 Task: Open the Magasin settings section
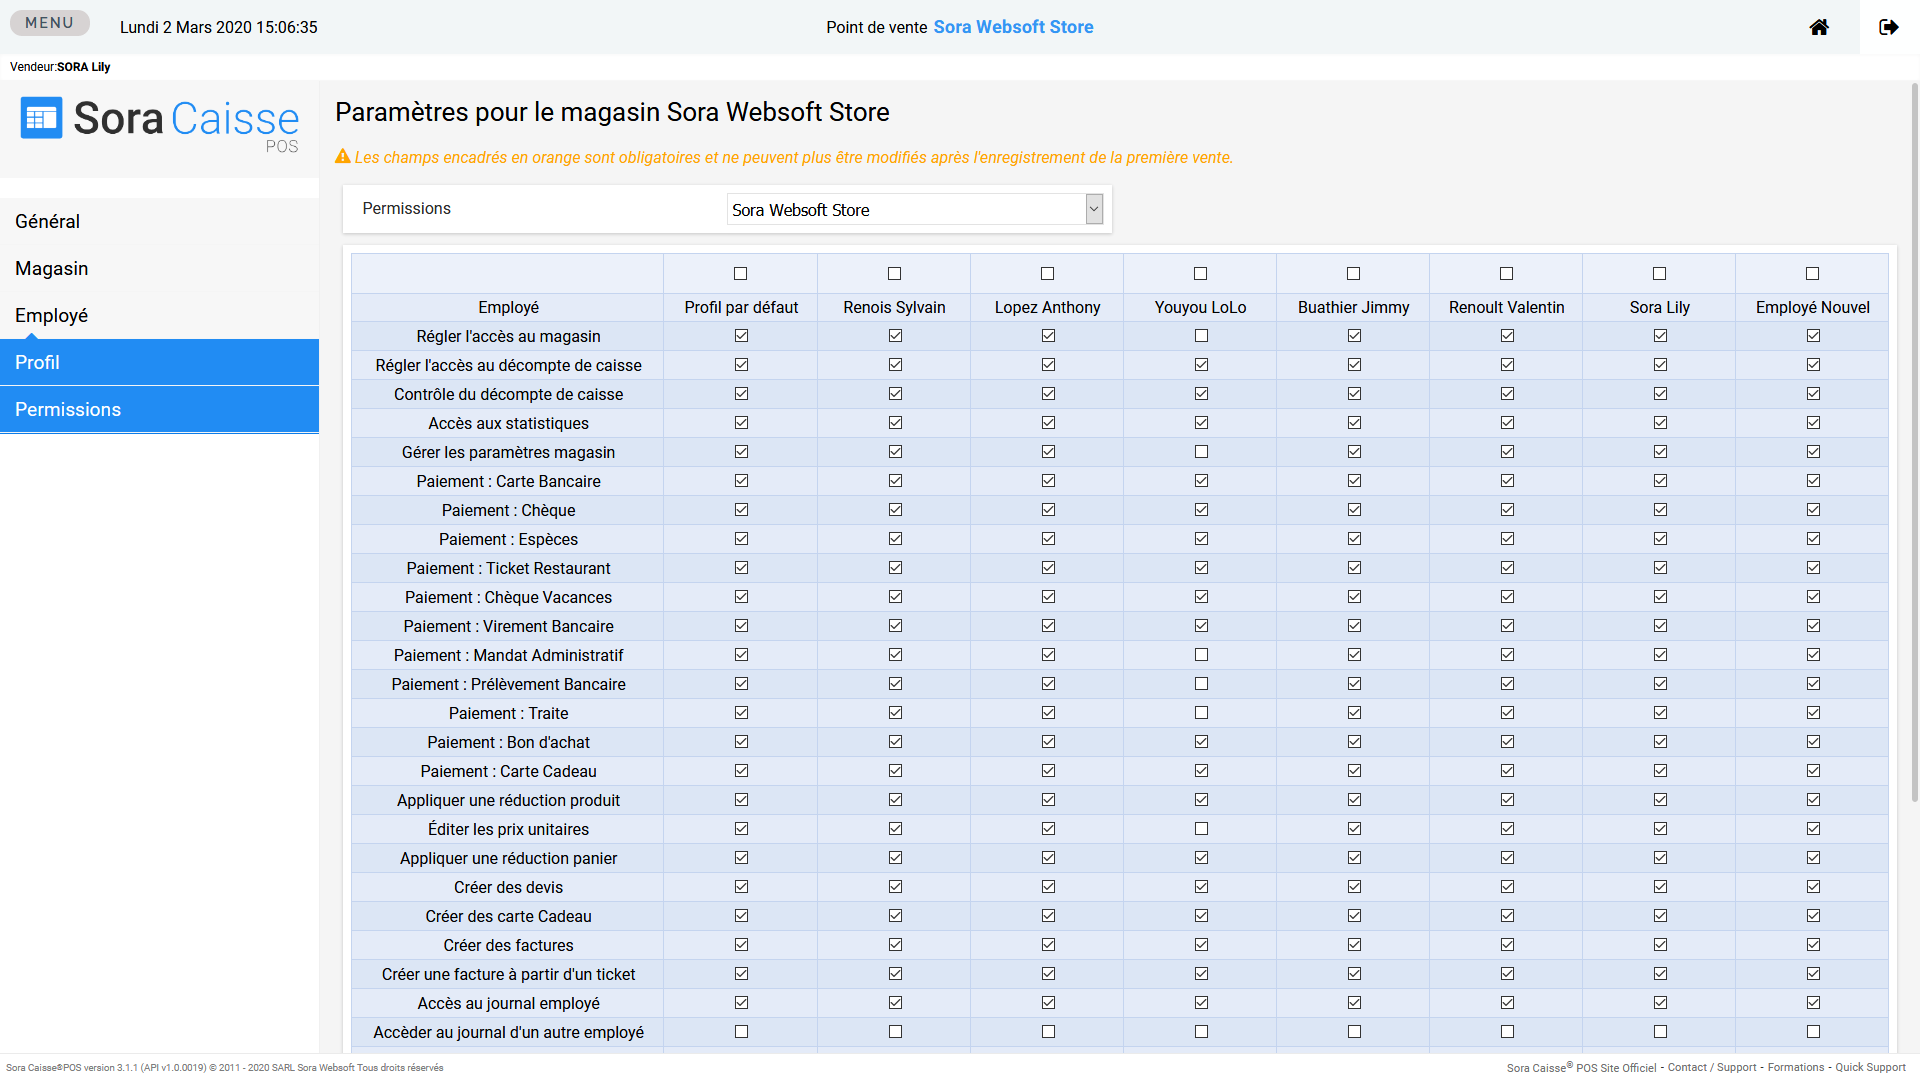click(51, 269)
